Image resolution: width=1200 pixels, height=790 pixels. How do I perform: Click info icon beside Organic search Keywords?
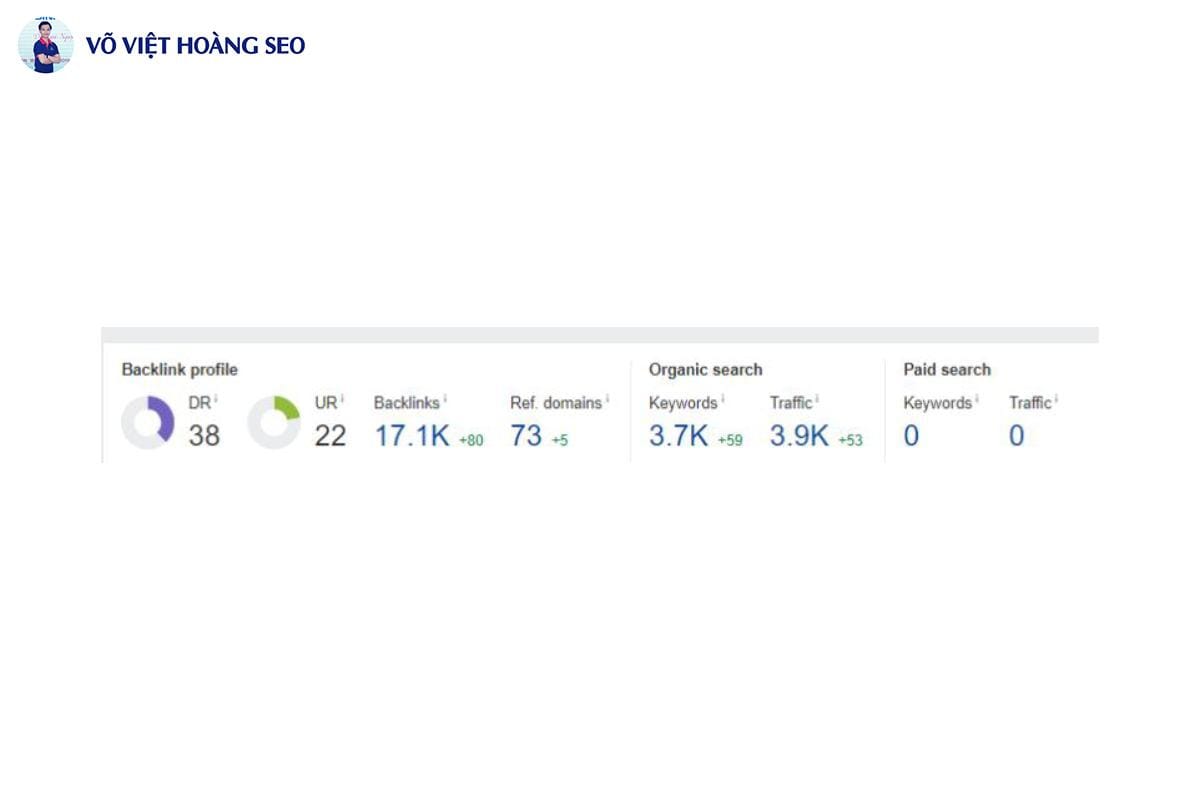[722, 399]
